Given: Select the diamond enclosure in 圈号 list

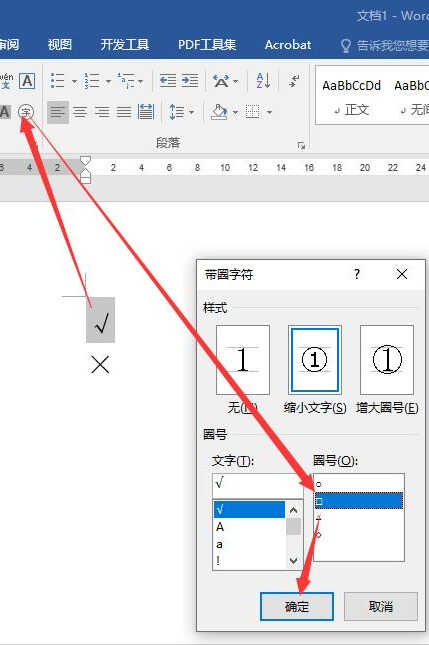Looking at the screenshot, I should tap(359, 535).
